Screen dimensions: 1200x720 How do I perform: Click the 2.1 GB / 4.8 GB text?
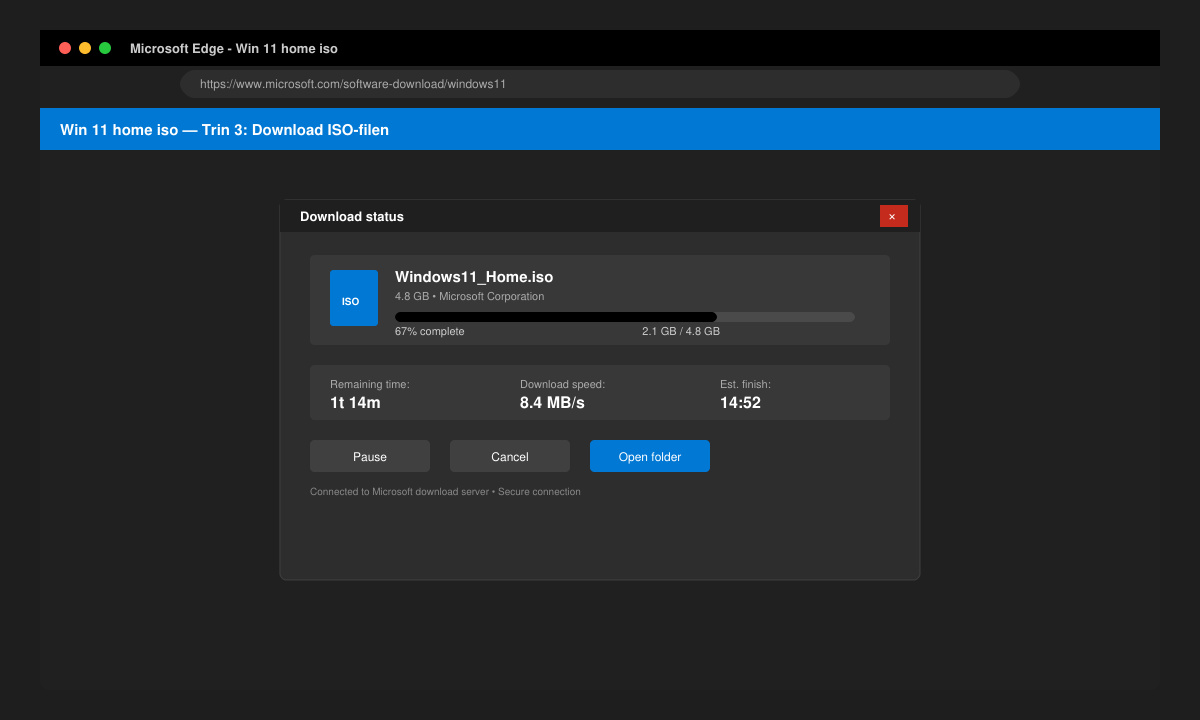[681, 331]
